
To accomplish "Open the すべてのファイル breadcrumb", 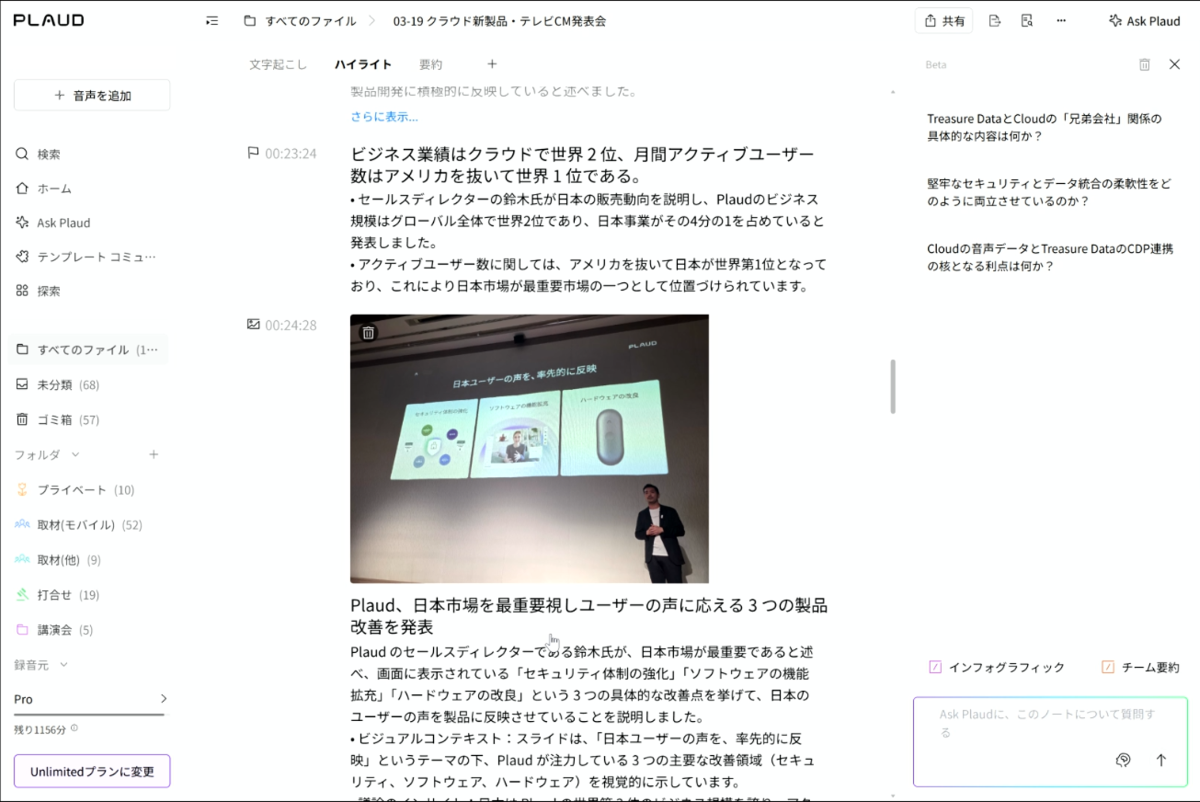I will click(298, 20).
